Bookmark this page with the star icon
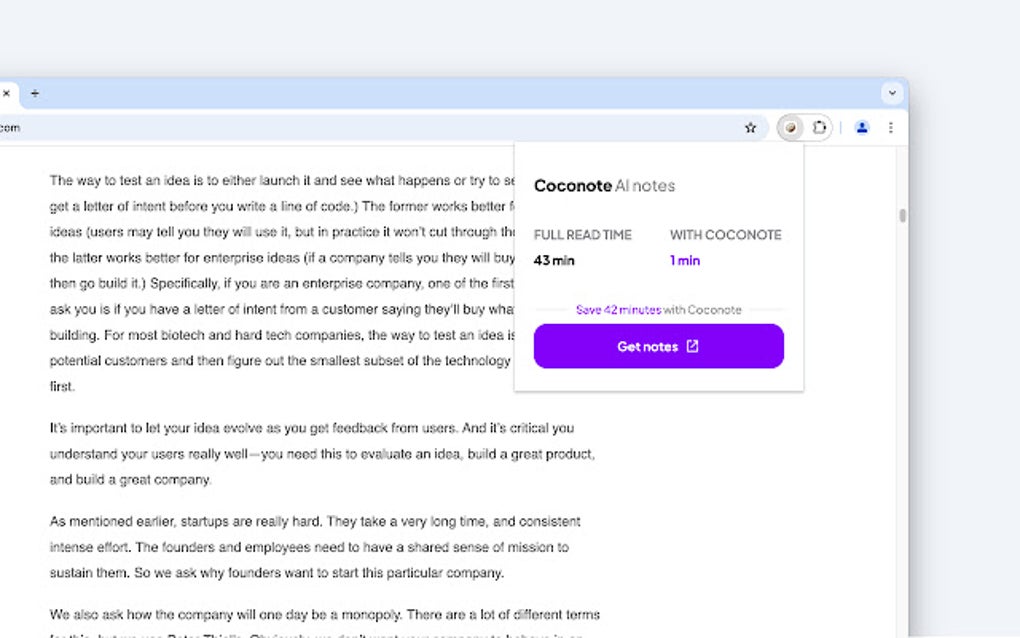The image size is (1020, 638). (x=750, y=127)
